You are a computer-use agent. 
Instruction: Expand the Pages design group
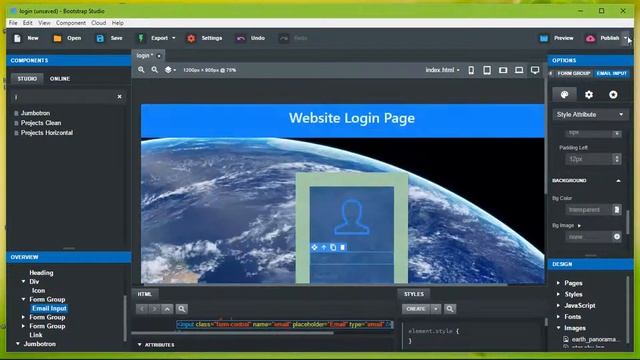coord(558,283)
